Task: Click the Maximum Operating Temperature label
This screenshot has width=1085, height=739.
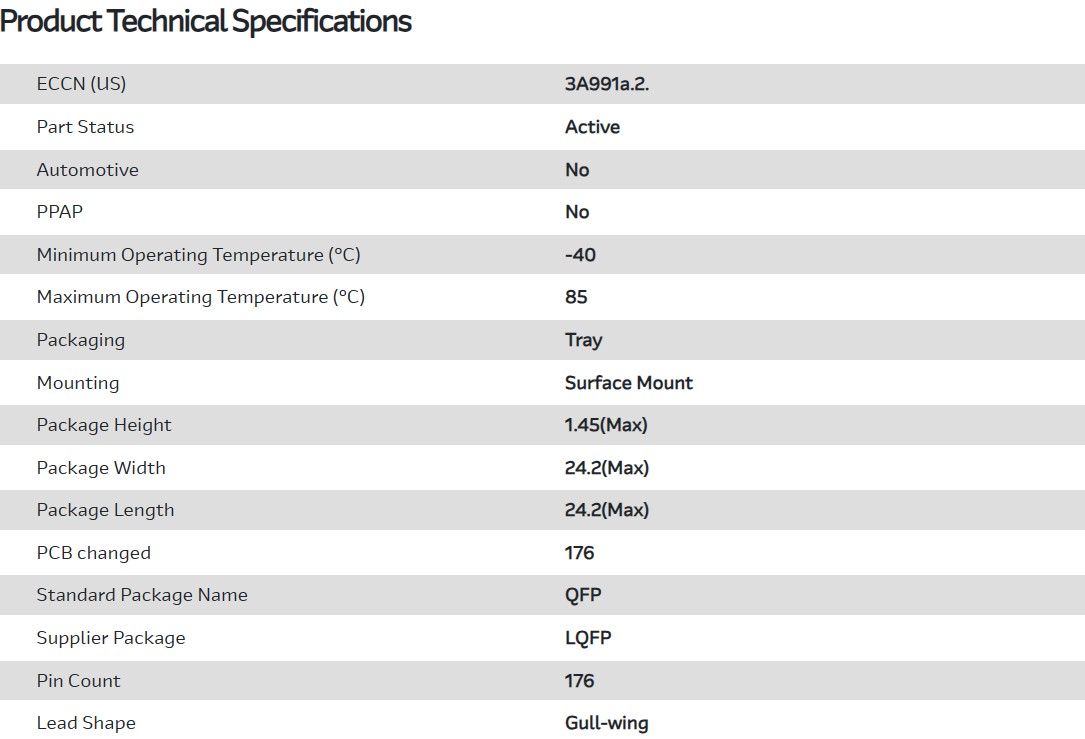Action: [200, 297]
